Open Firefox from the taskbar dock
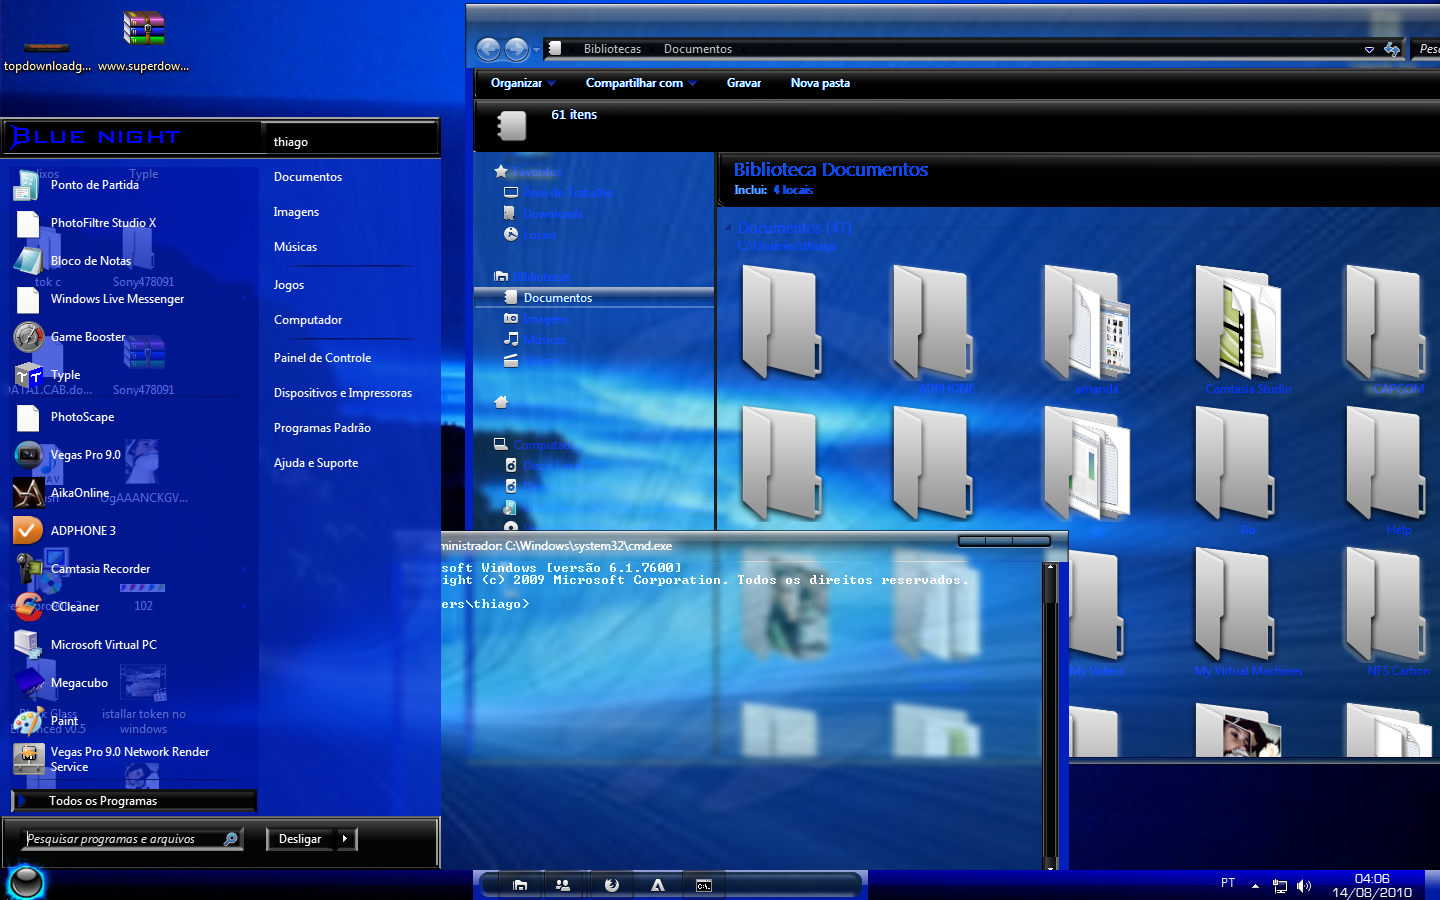This screenshot has width=1440, height=900. 611,885
